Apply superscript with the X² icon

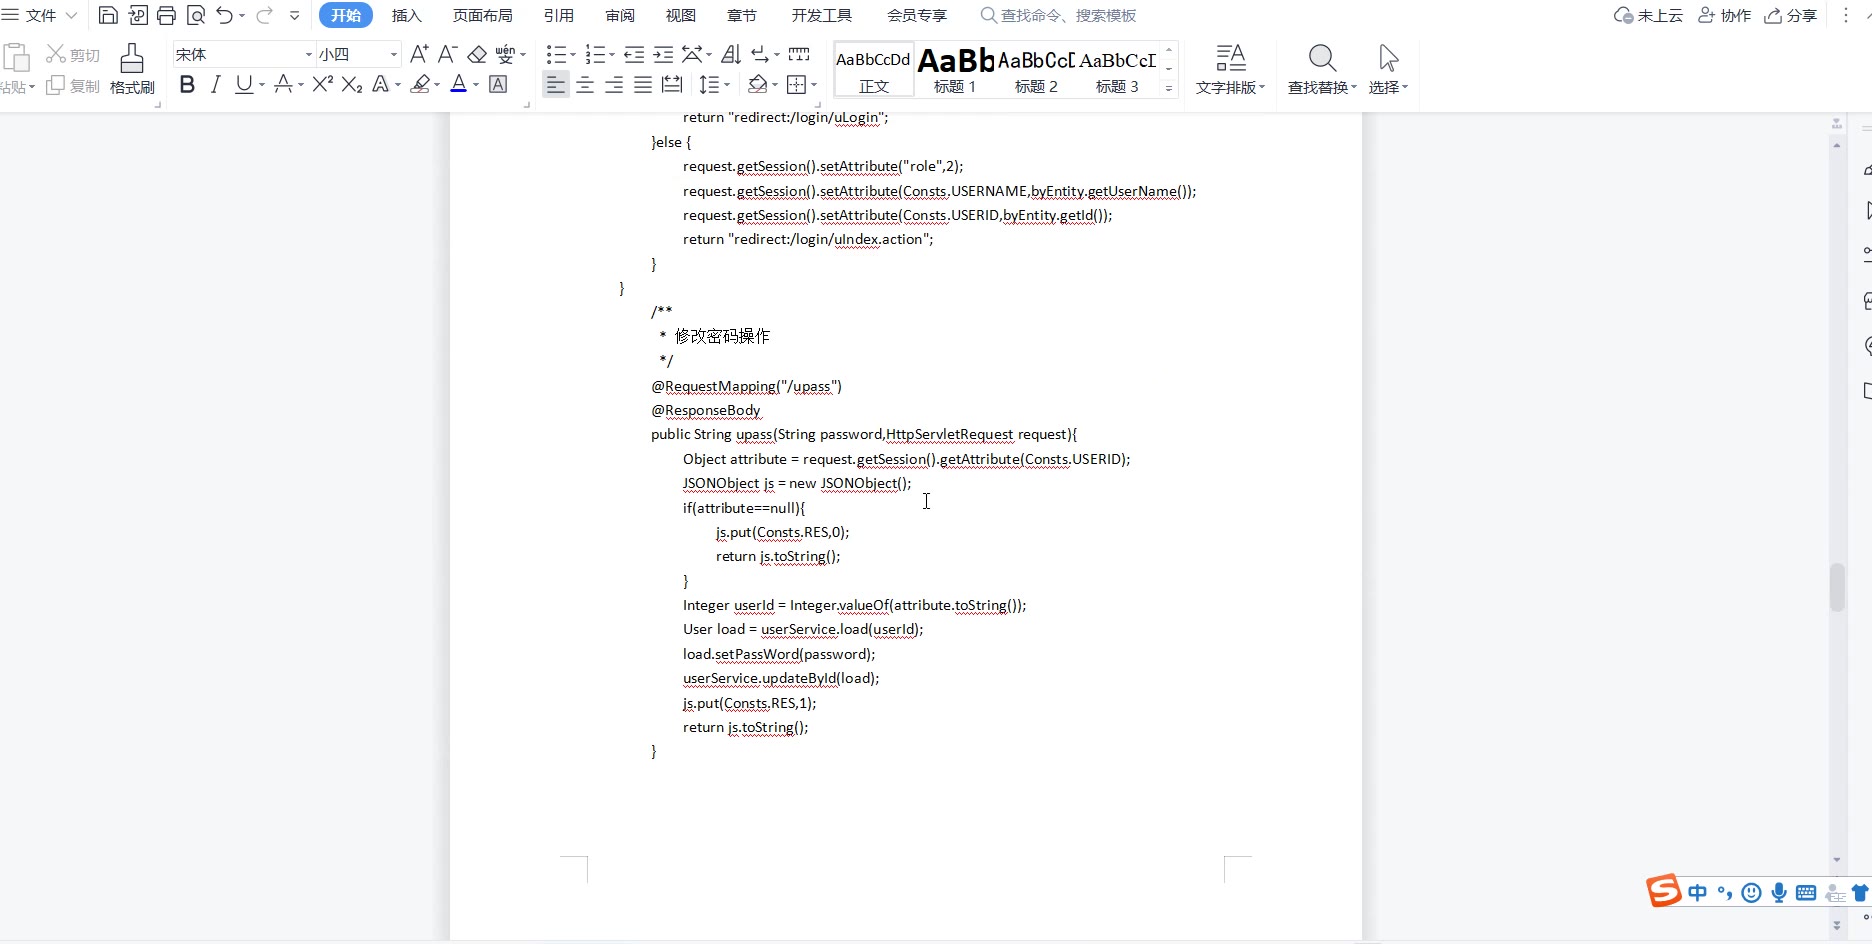pos(322,85)
